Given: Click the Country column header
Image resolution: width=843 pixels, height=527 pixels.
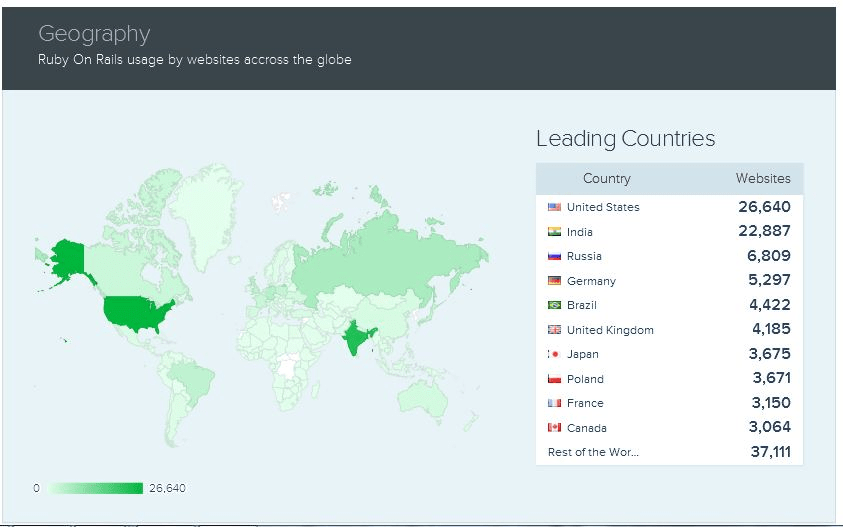Looking at the screenshot, I should click(x=606, y=178).
